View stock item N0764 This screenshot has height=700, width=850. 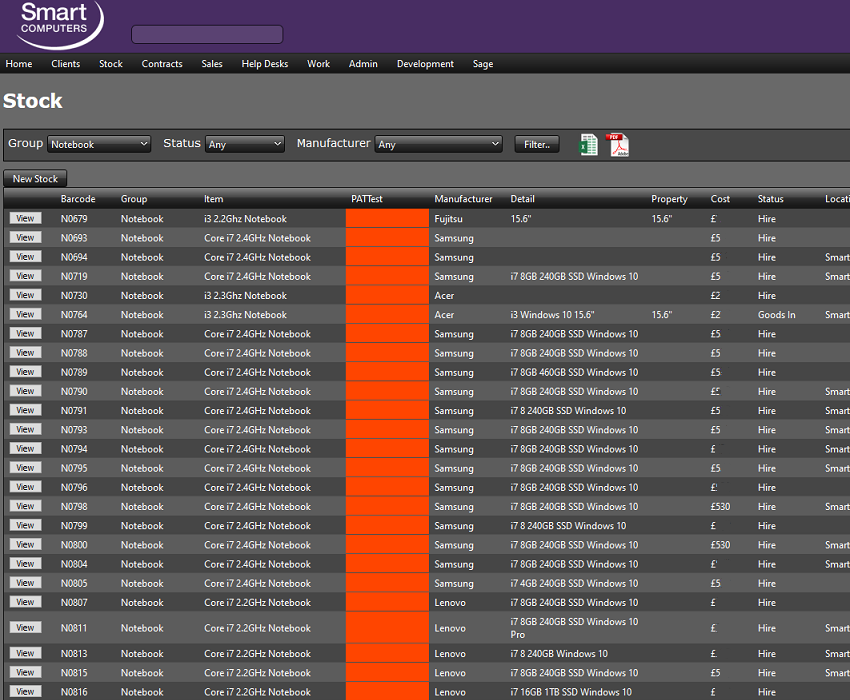pos(25,314)
